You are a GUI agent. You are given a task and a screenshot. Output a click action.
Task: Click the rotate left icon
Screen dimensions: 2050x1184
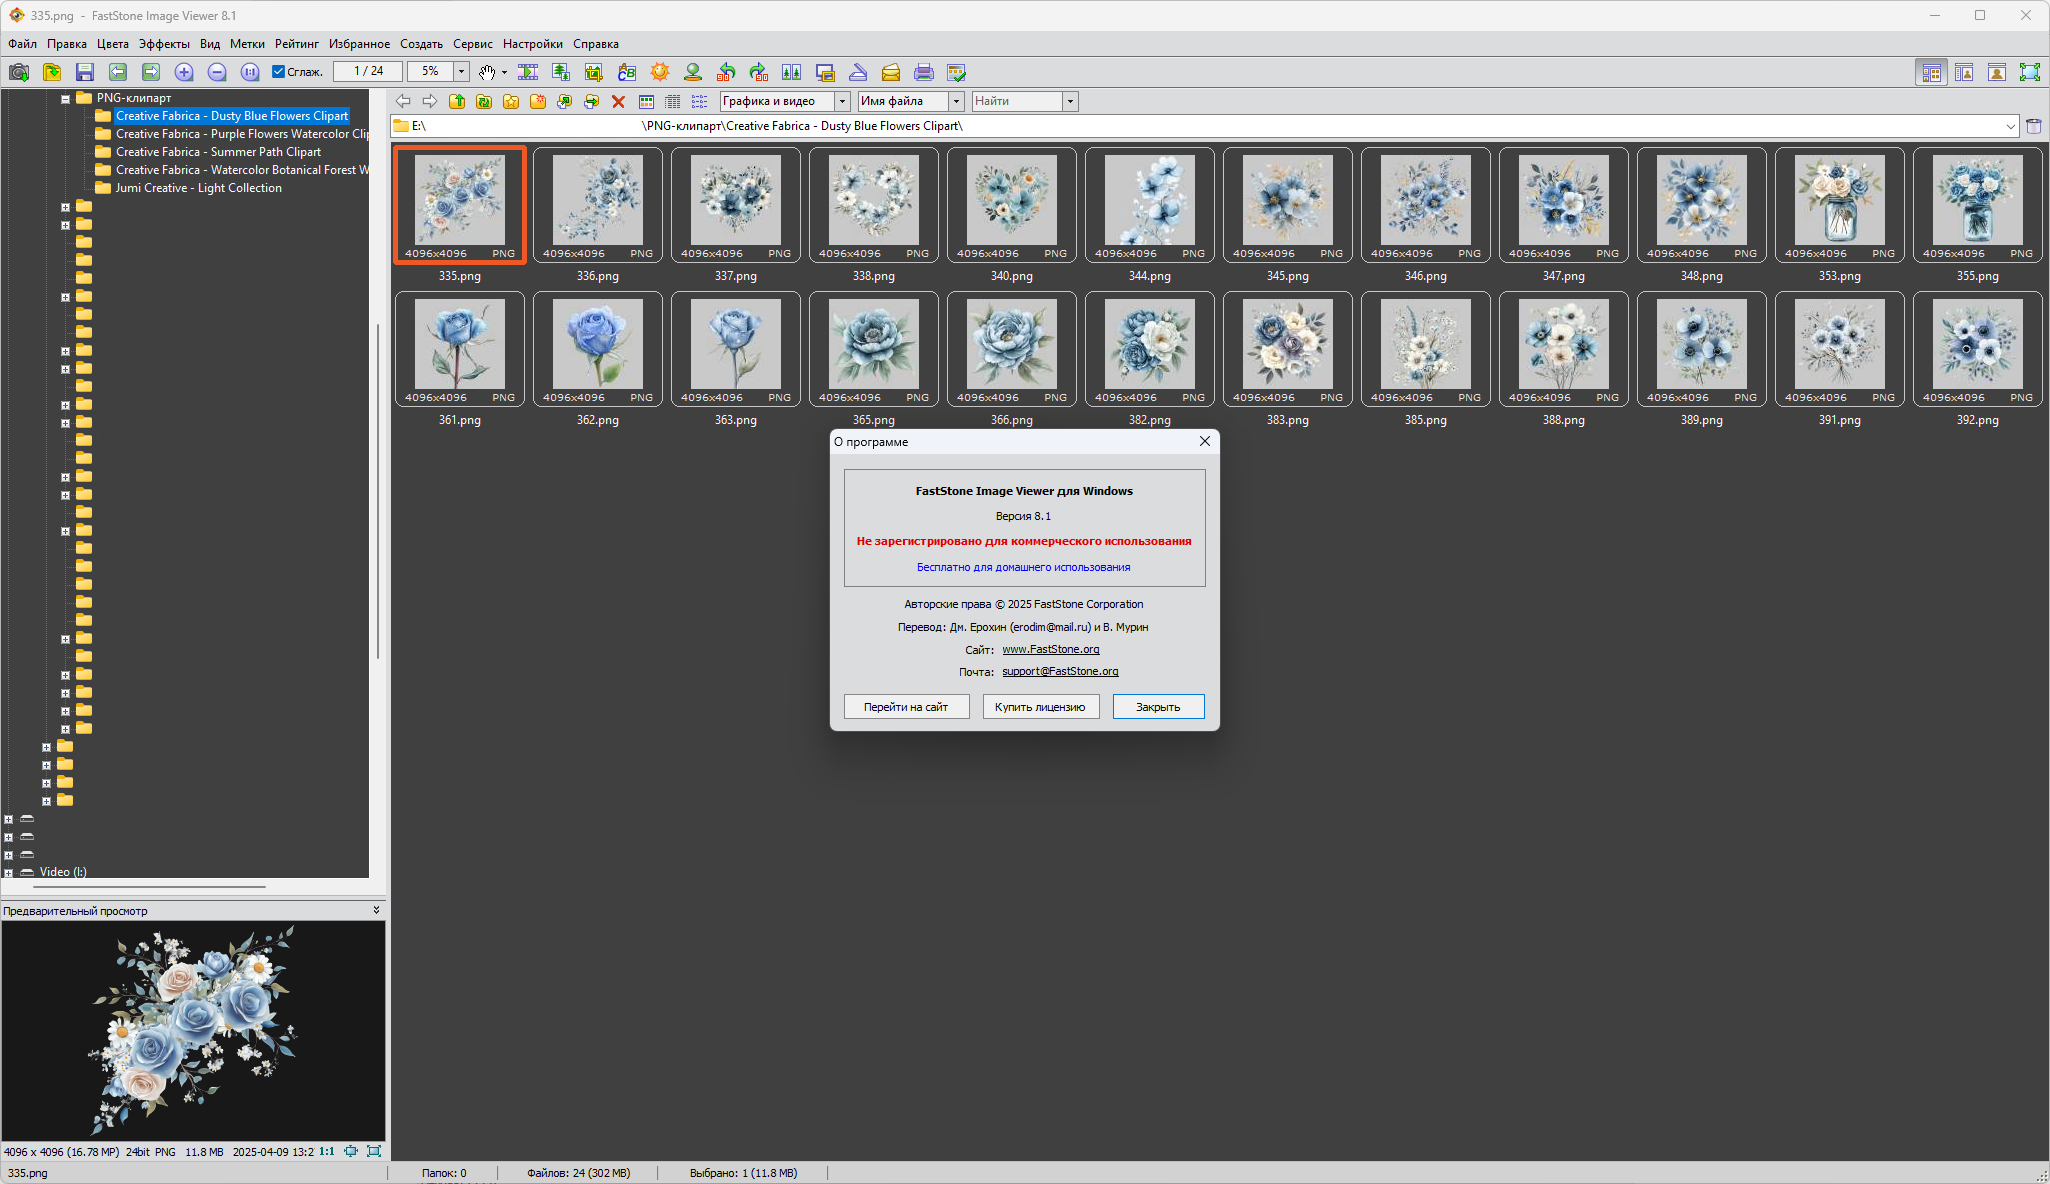point(726,72)
